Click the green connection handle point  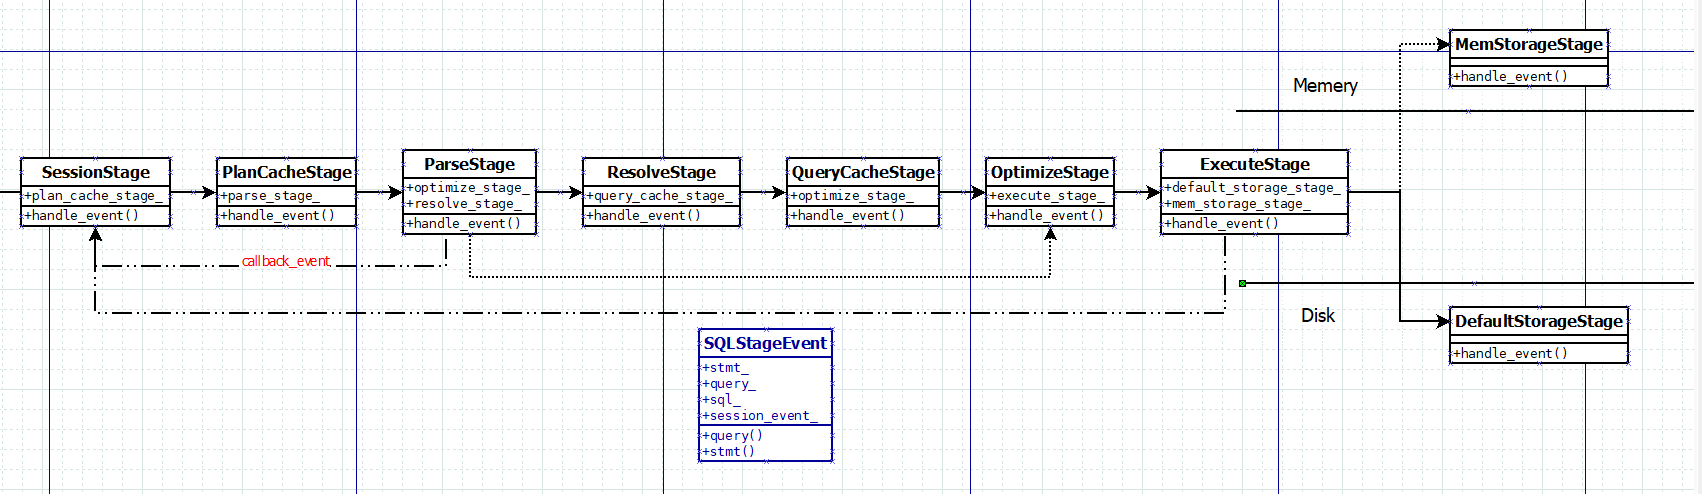tap(1242, 283)
